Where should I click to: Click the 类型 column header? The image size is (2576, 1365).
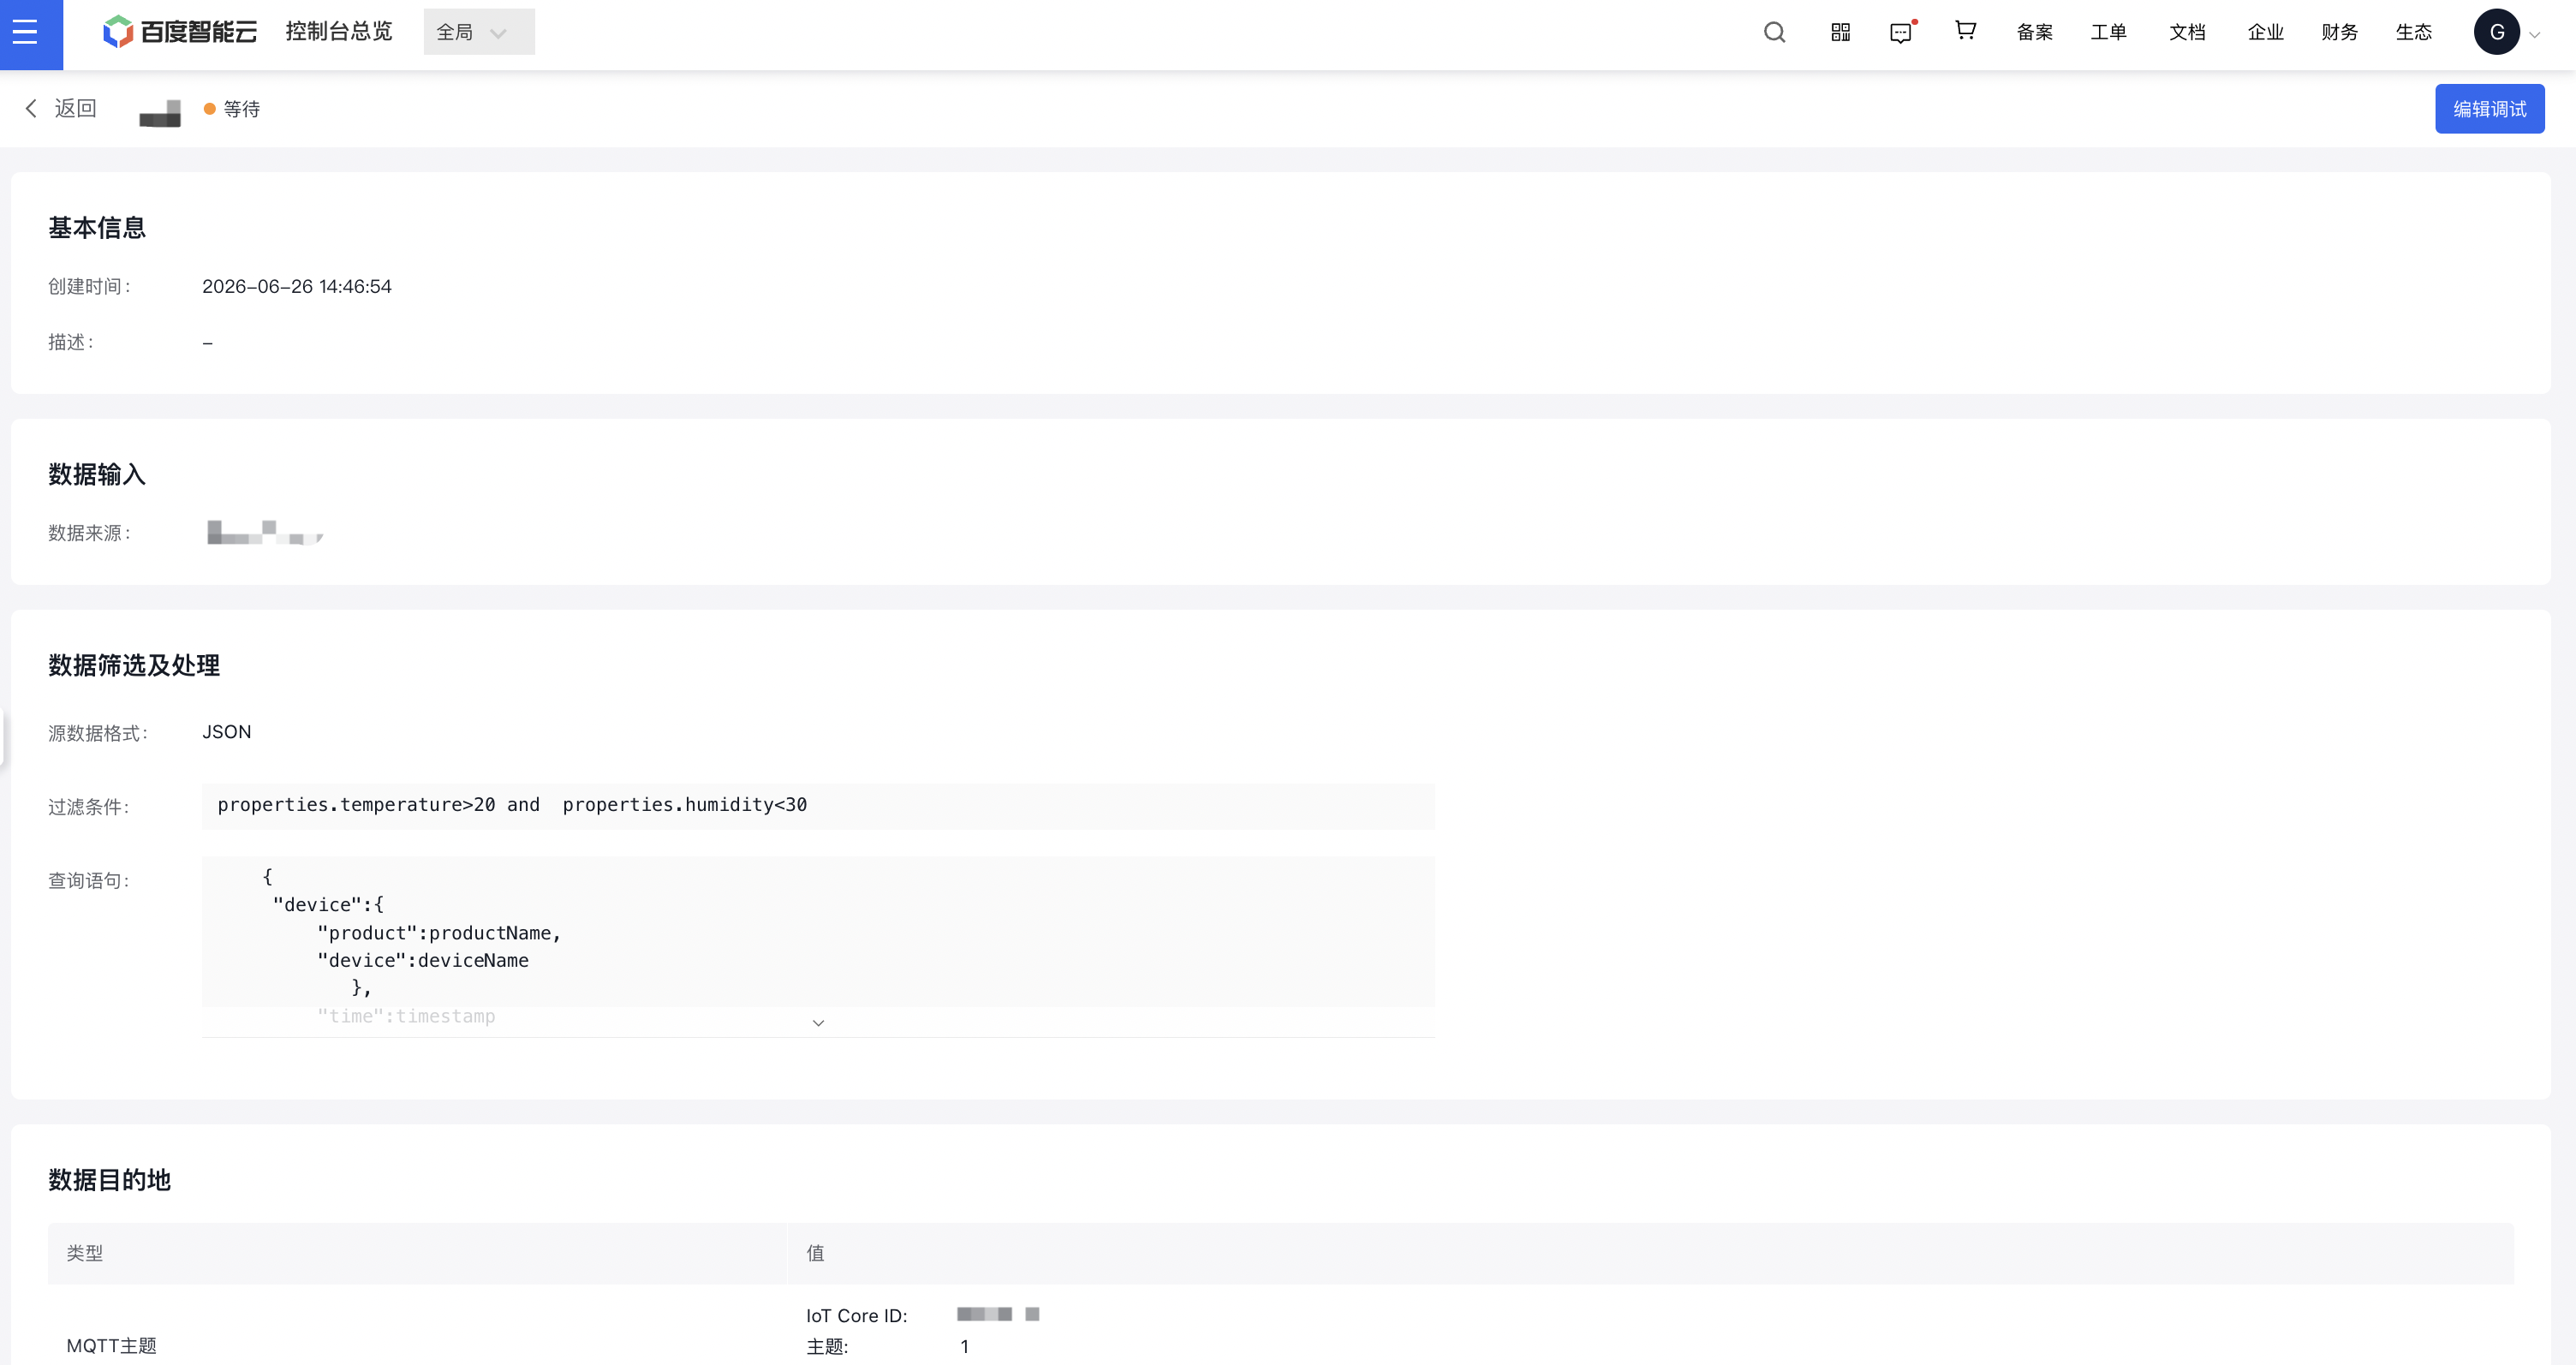pyautogui.click(x=84, y=1253)
